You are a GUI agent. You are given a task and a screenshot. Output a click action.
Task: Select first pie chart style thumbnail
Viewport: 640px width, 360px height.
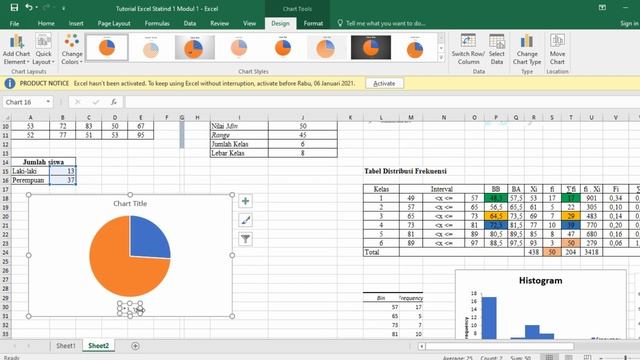[107, 47]
